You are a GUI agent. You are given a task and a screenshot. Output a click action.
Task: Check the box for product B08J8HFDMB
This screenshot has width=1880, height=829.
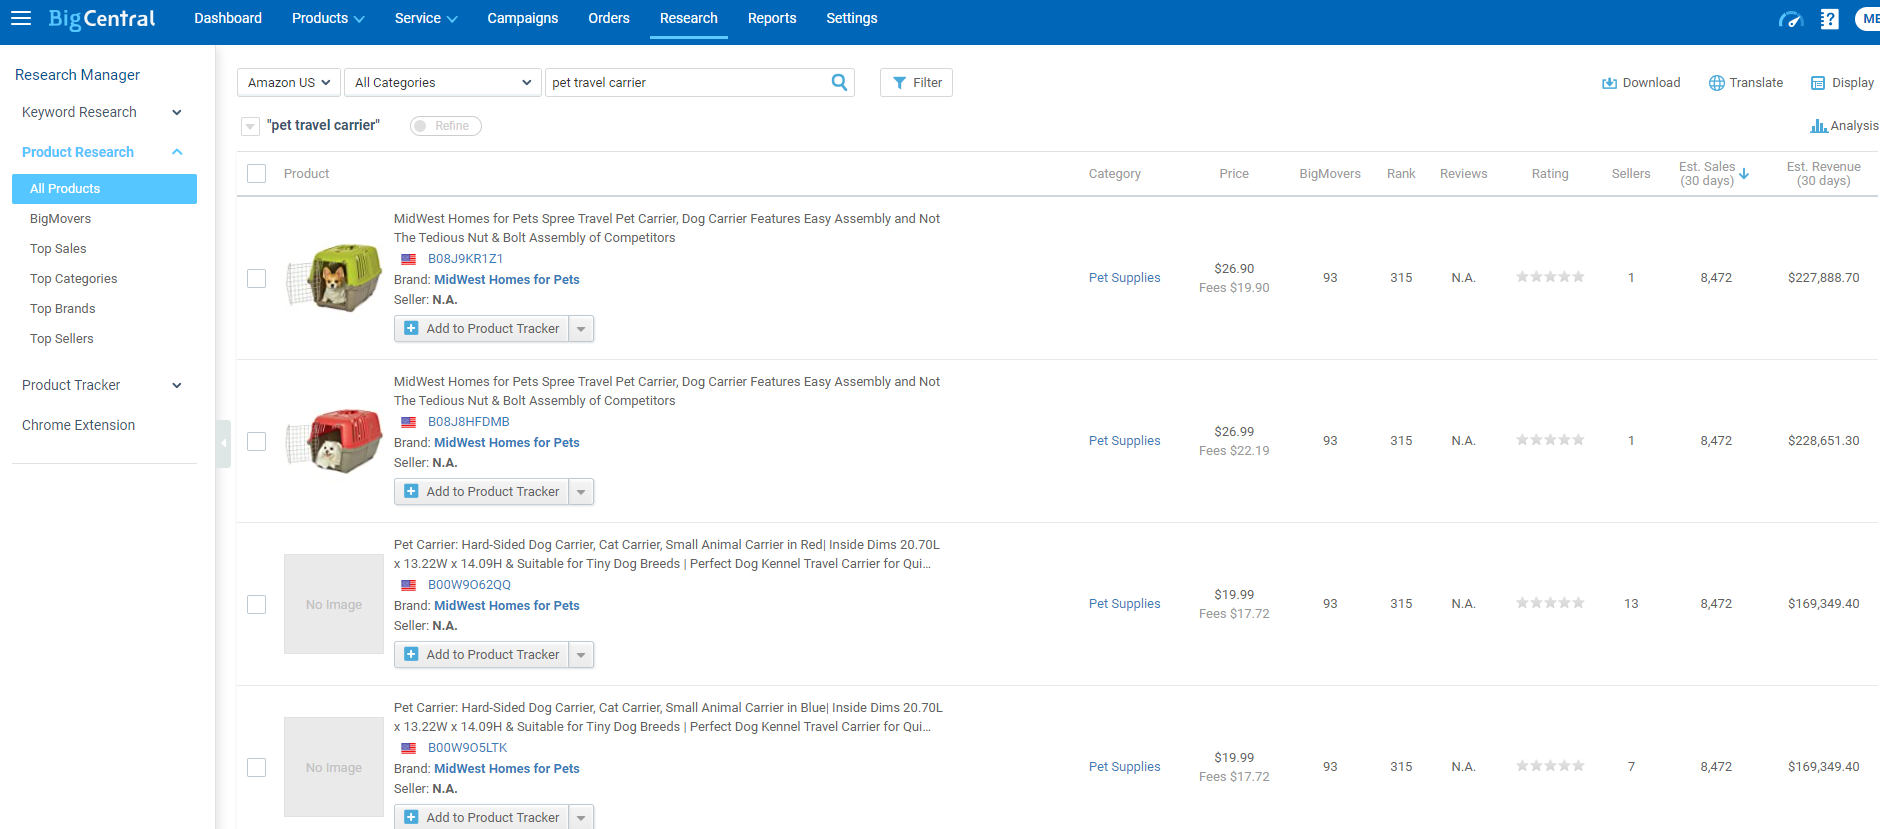[x=257, y=441]
